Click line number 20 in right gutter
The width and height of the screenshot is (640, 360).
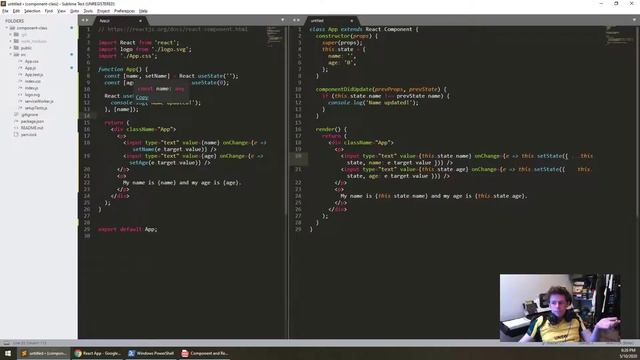click(299, 156)
